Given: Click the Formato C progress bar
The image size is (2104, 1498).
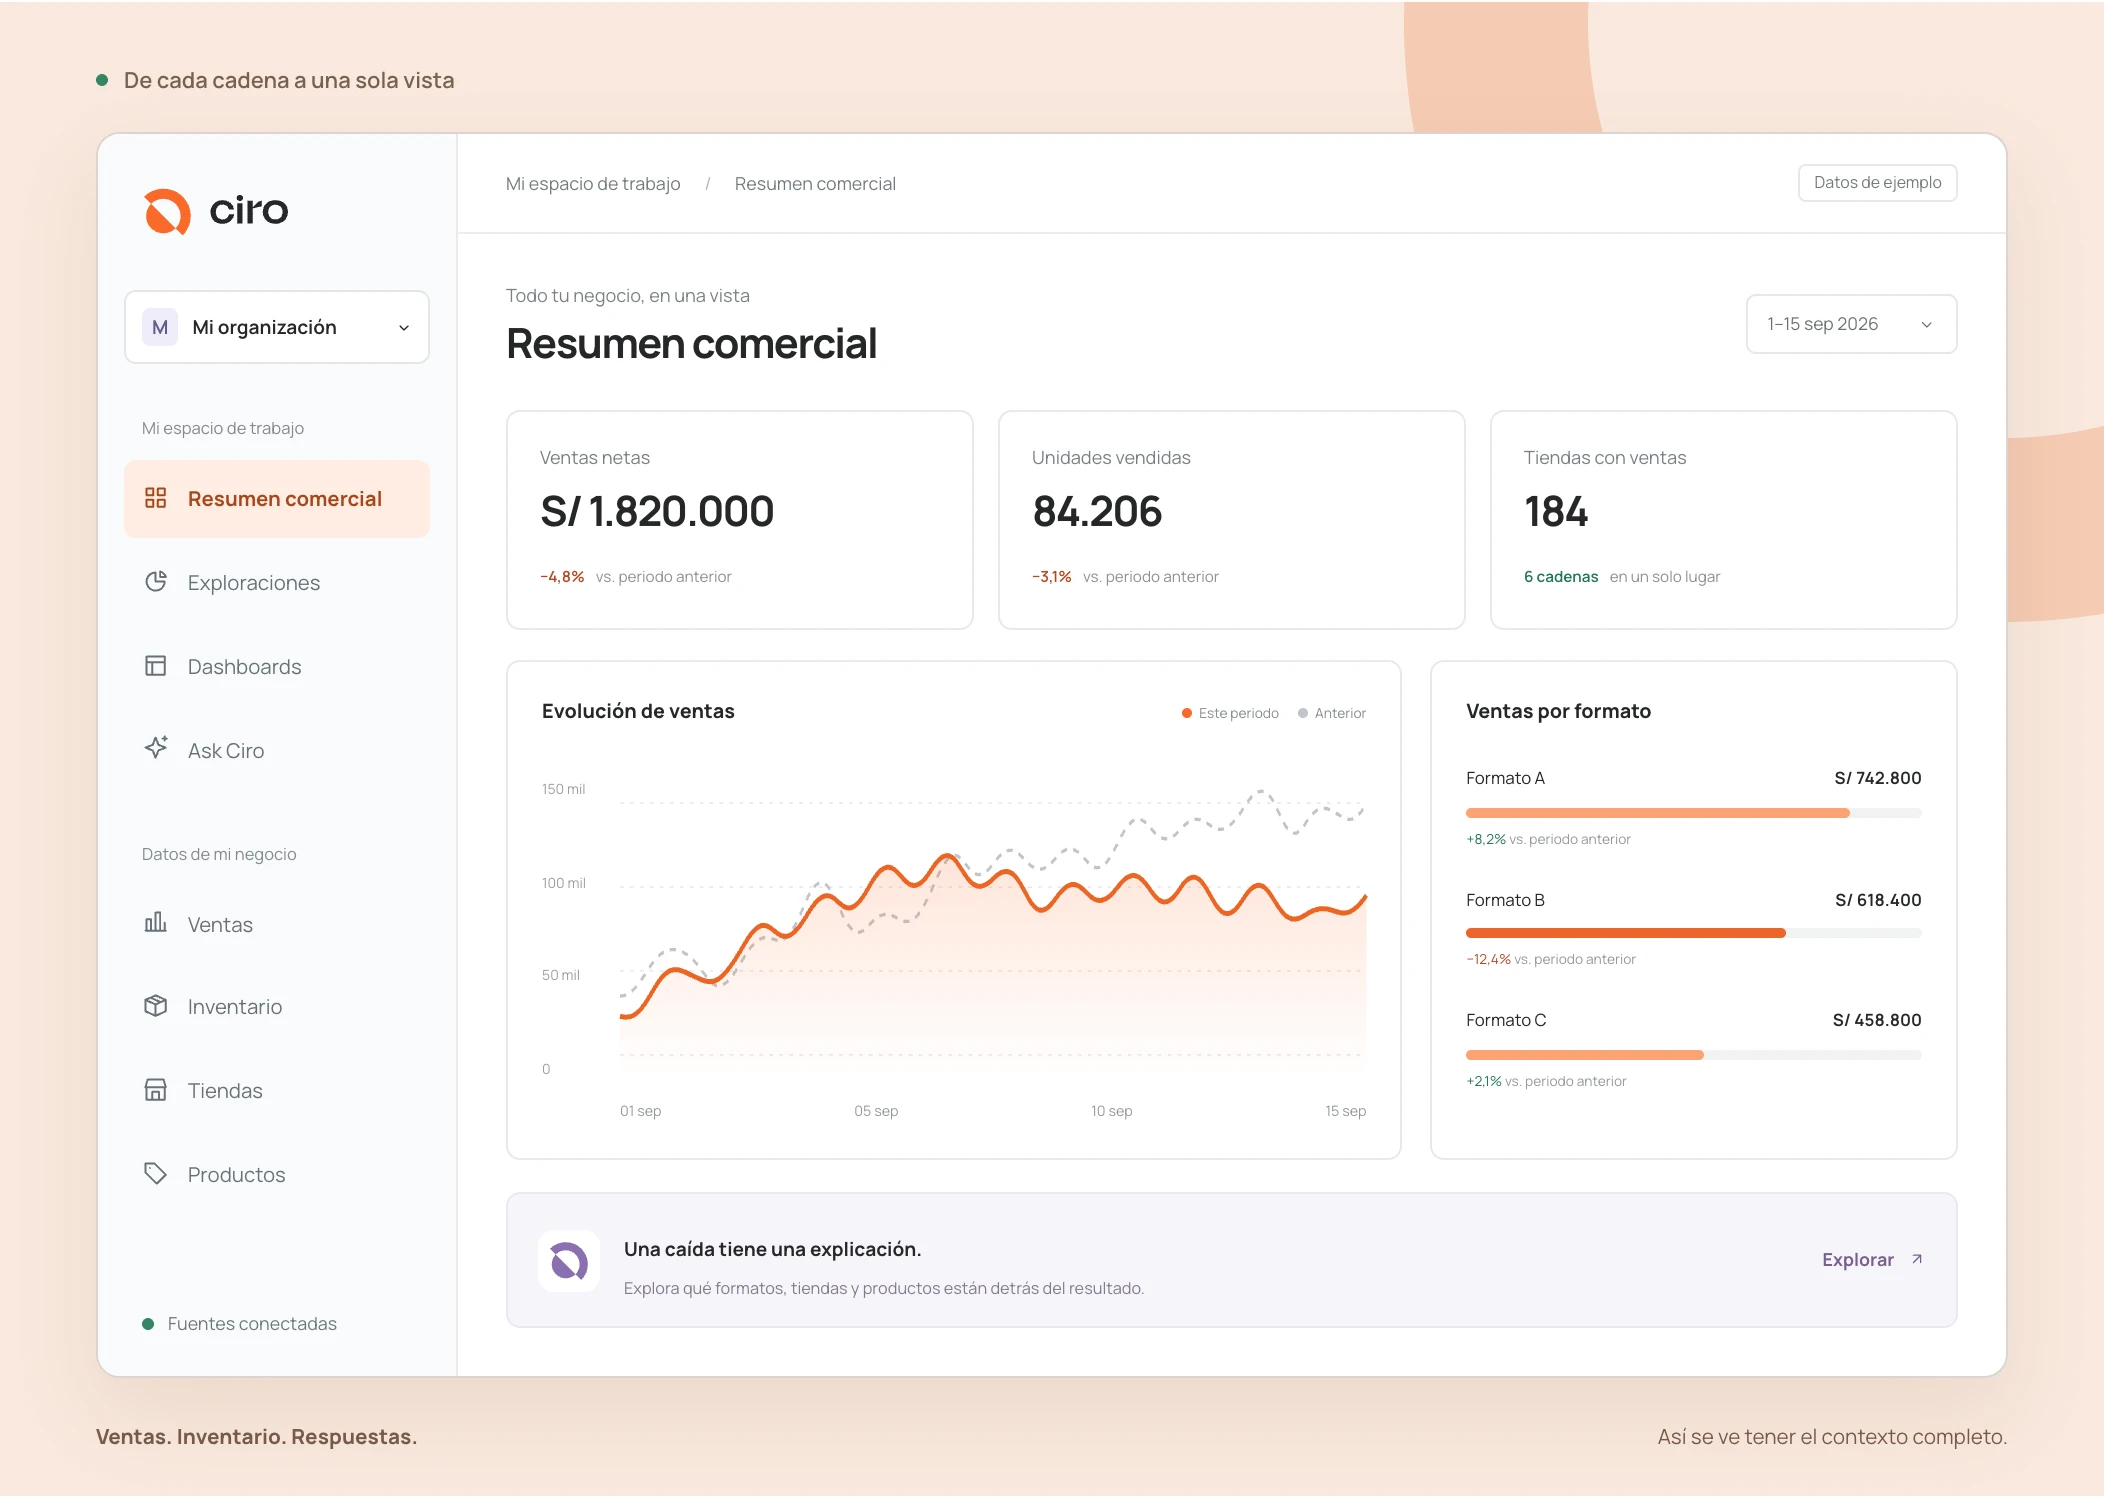Looking at the screenshot, I should [x=1693, y=1055].
